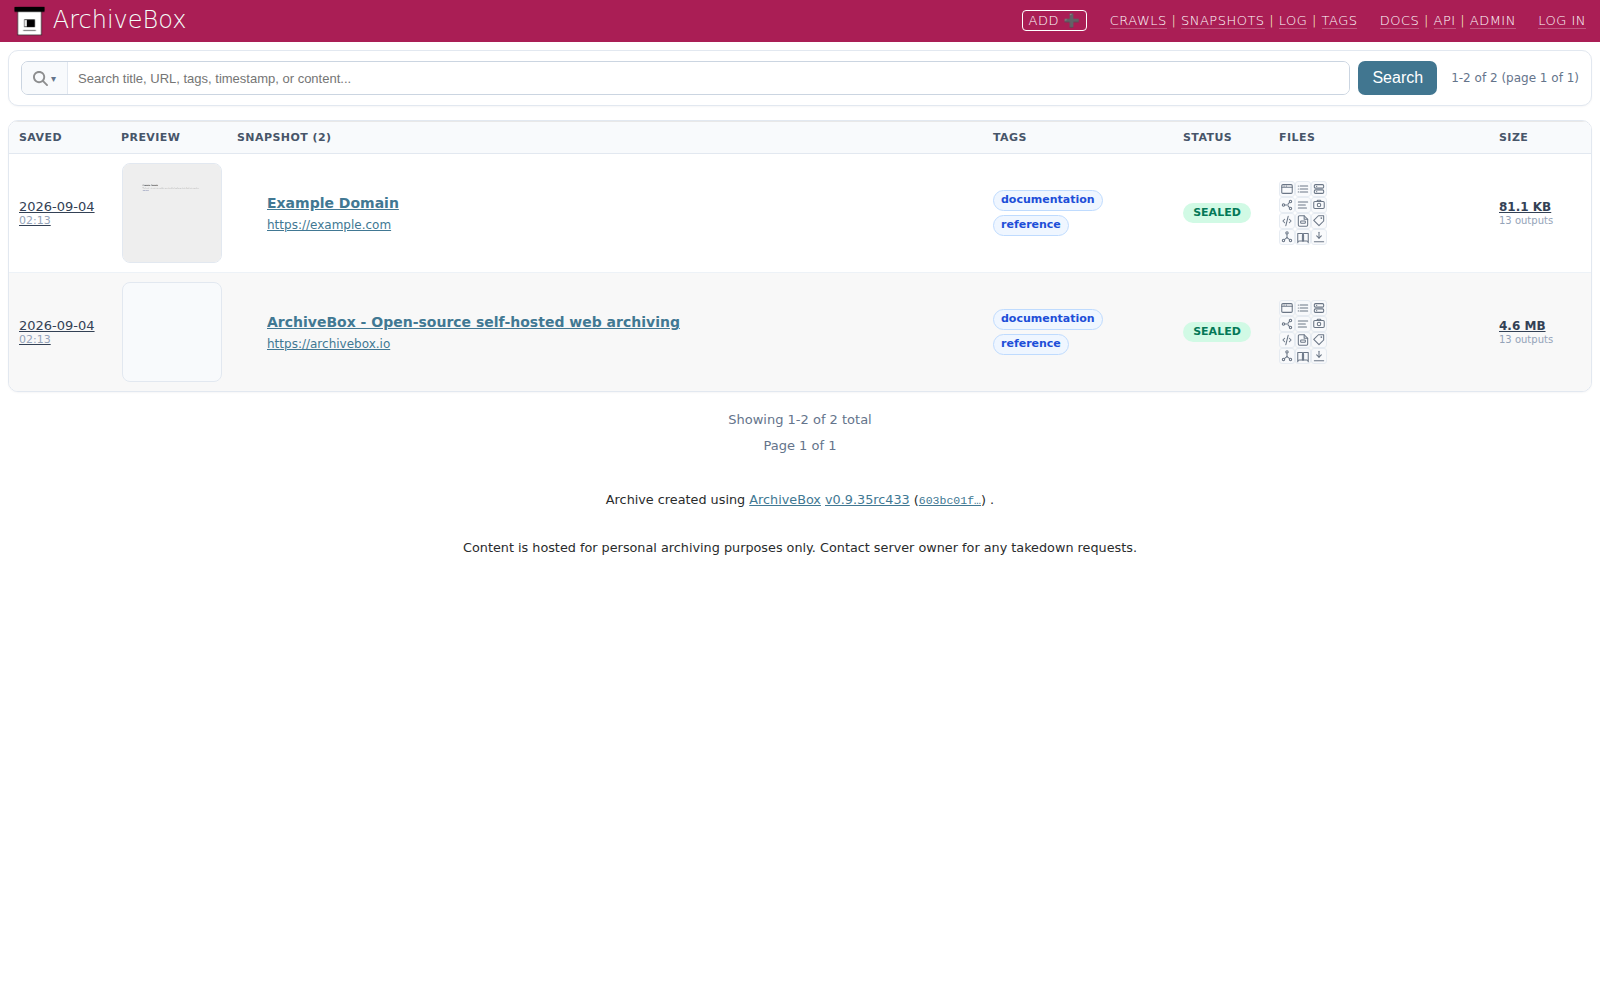Open git branch icon for ArchiveBox snapshot

click(1287, 356)
